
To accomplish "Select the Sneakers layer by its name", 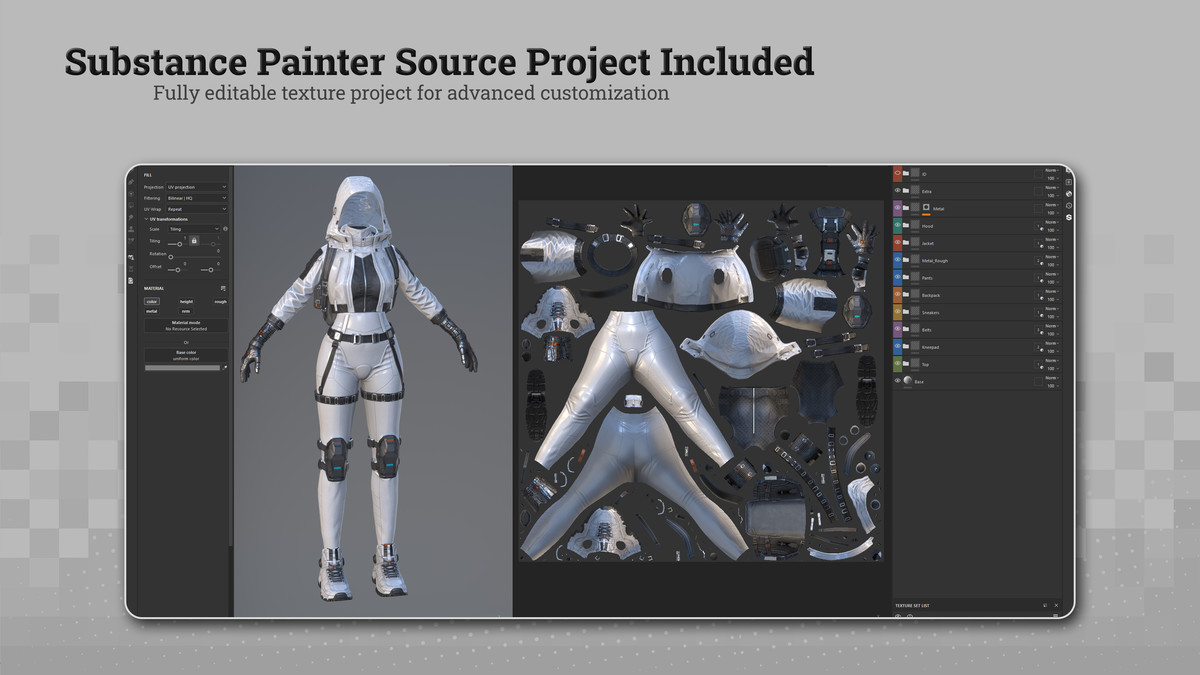I will [x=930, y=312].
